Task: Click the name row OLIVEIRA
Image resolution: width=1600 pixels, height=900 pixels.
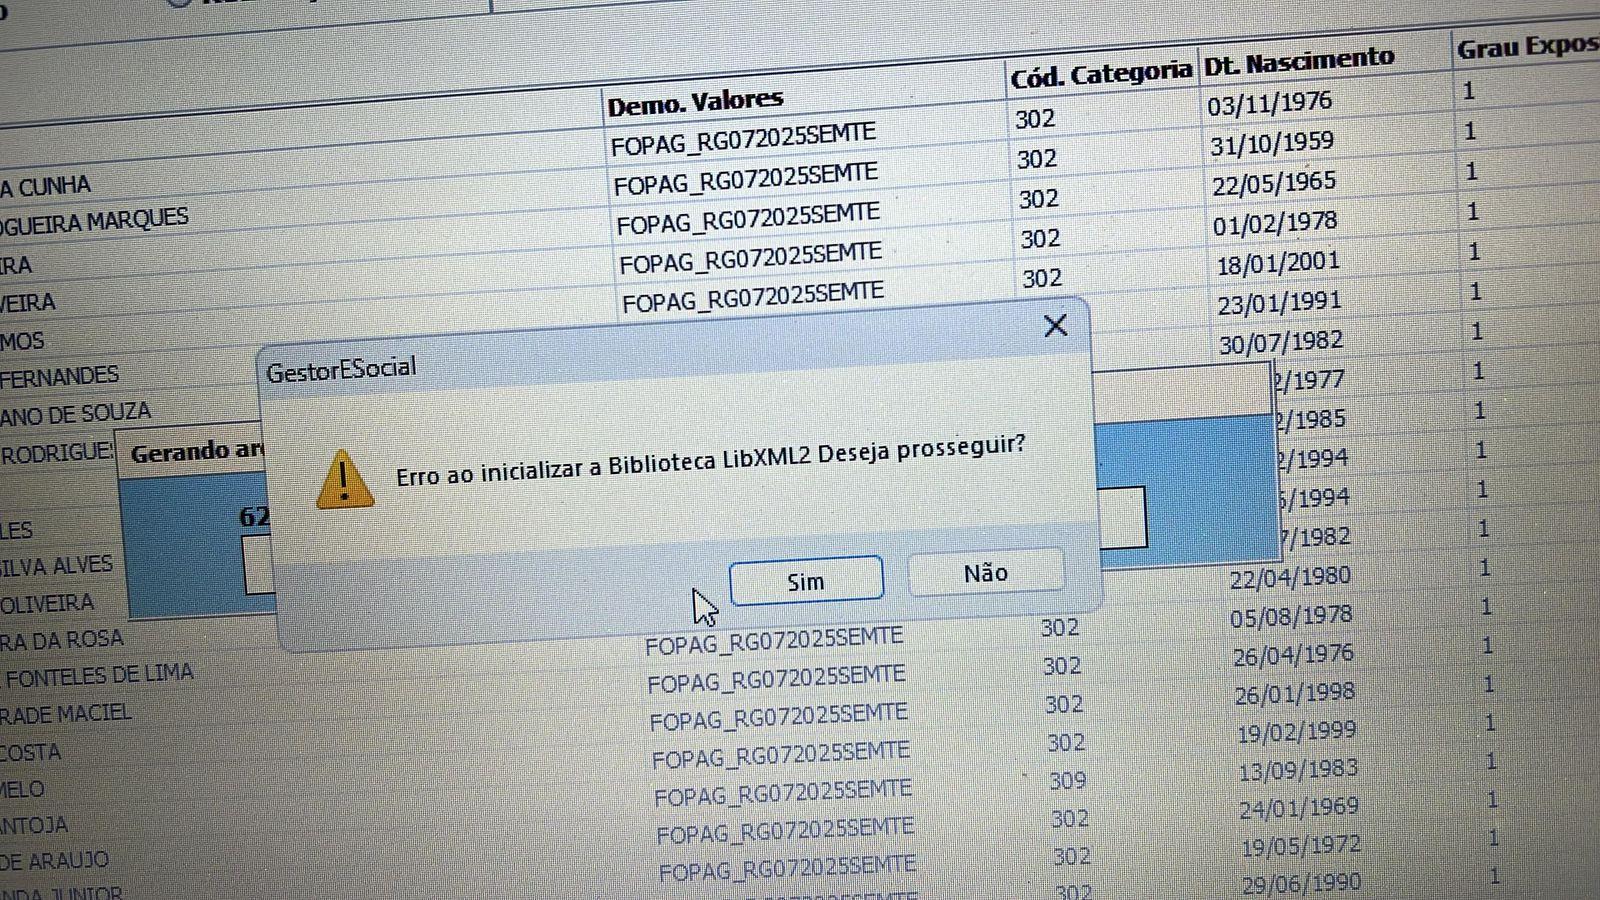Action: [x=47, y=605]
